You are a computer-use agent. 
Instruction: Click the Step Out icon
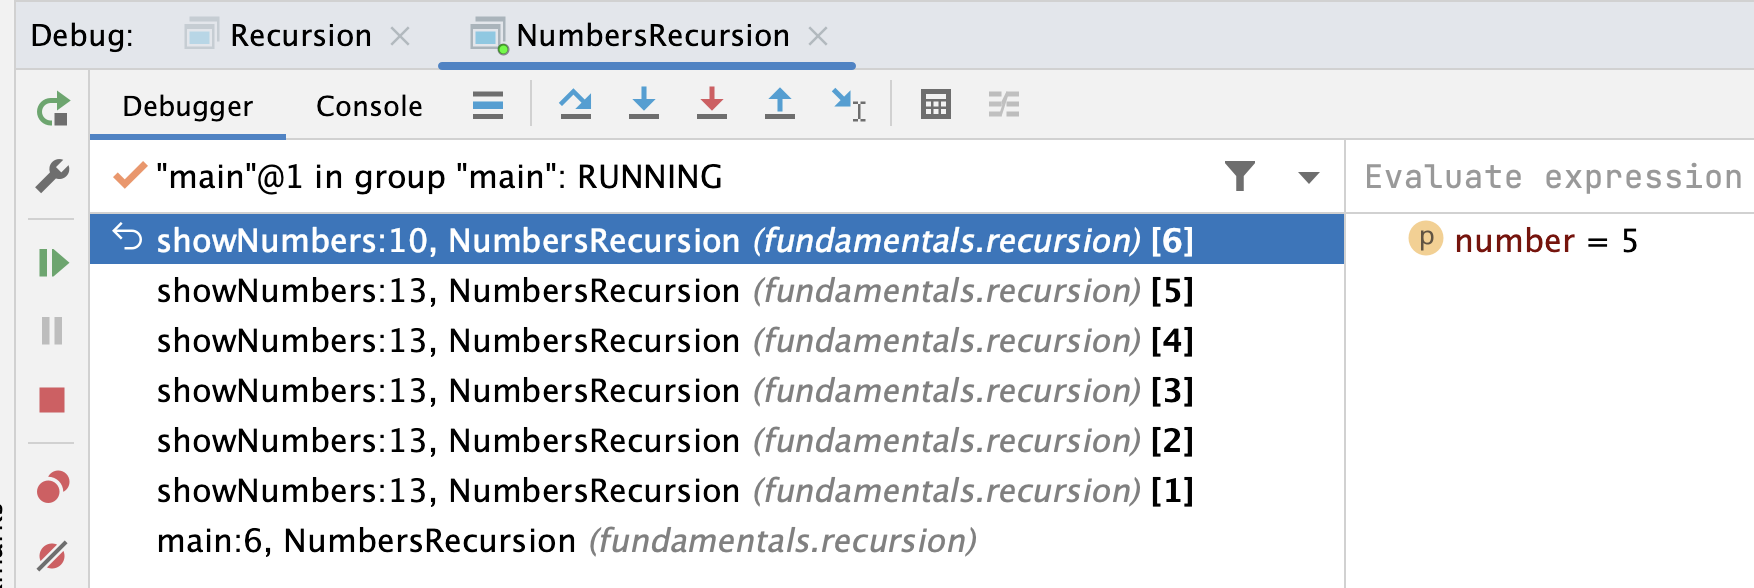(779, 104)
